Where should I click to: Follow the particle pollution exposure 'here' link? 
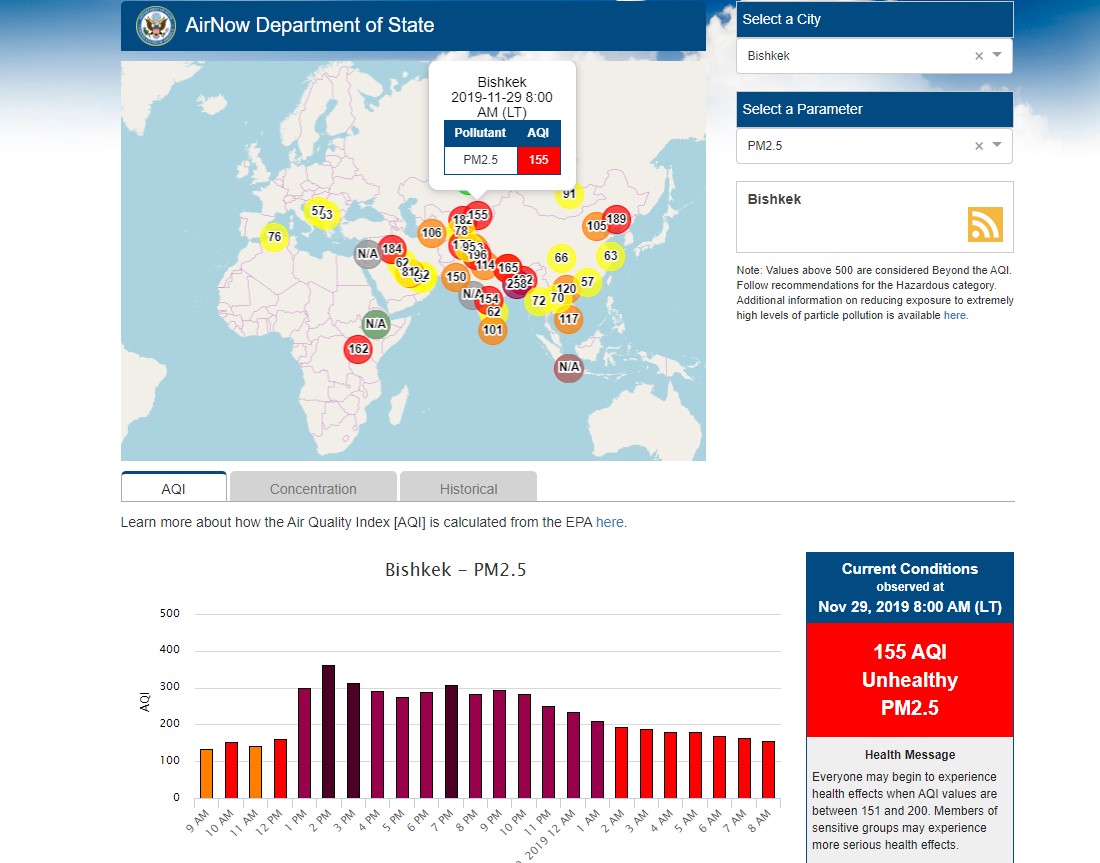point(954,315)
